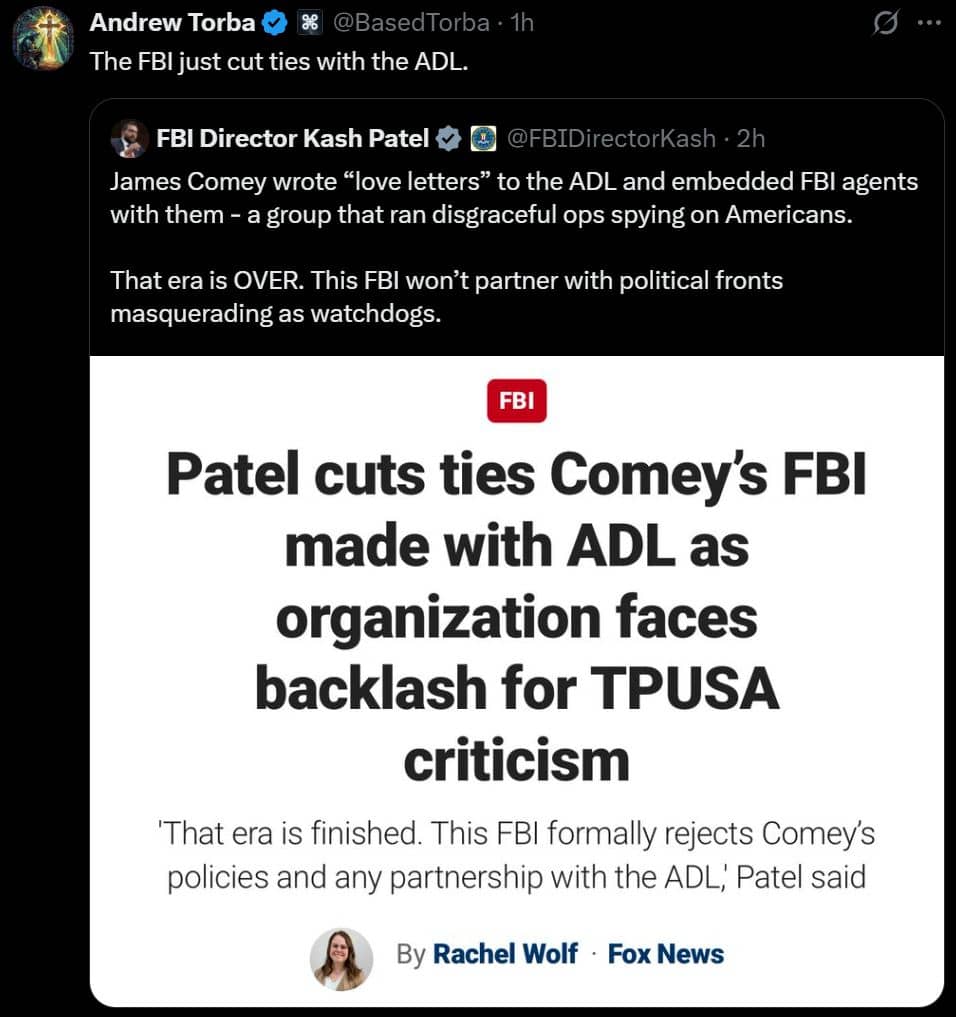The image size is (956, 1017).
Task: Click the 2h quoted post timestamp
Action: click(x=750, y=139)
